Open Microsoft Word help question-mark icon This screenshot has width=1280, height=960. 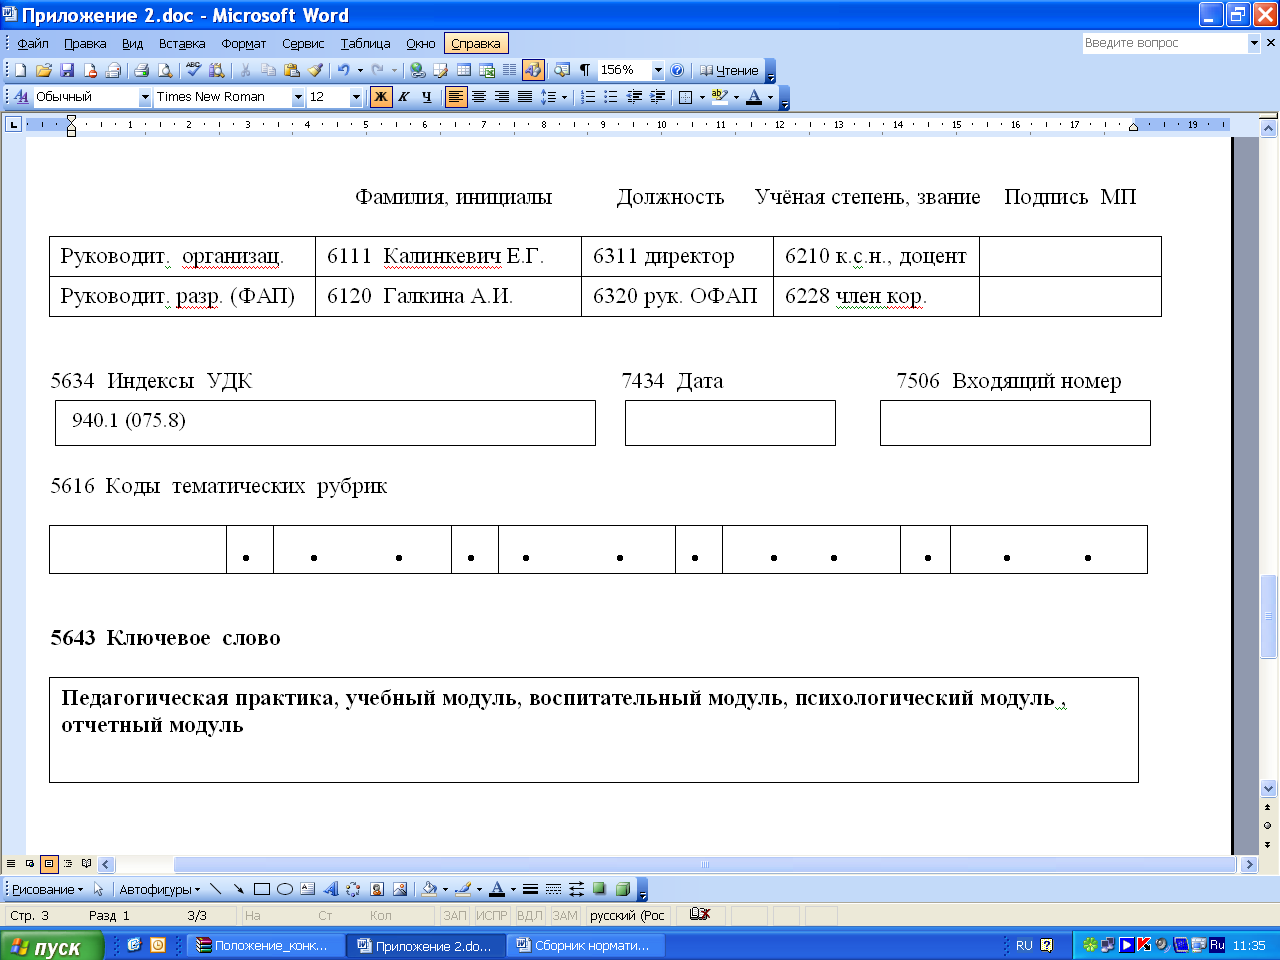click(677, 70)
